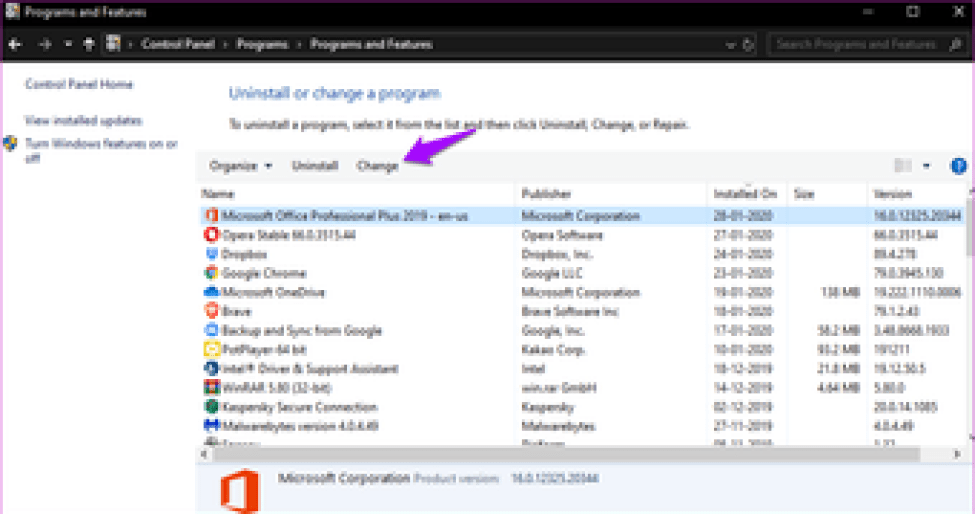Click the Uninstall toolbar button
The image size is (975, 514).
315,166
